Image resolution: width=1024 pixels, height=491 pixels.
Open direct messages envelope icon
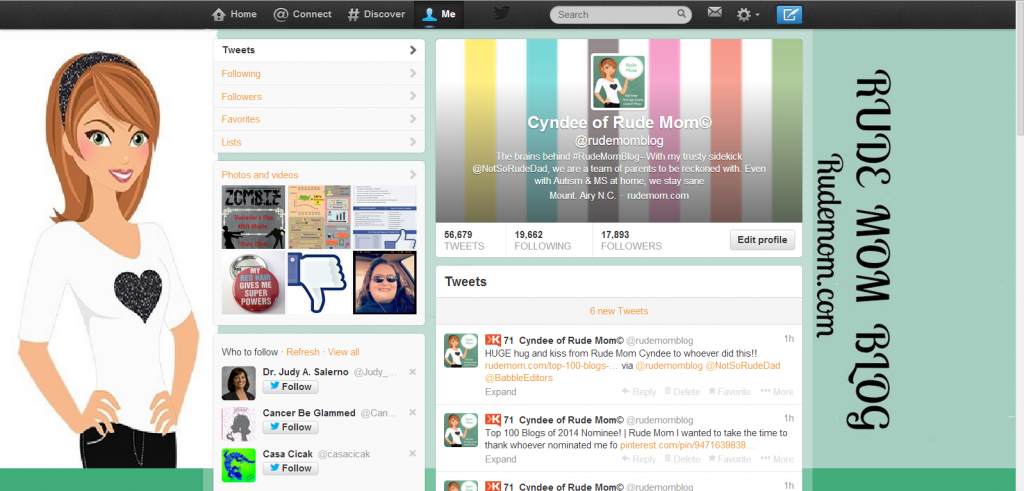714,12
